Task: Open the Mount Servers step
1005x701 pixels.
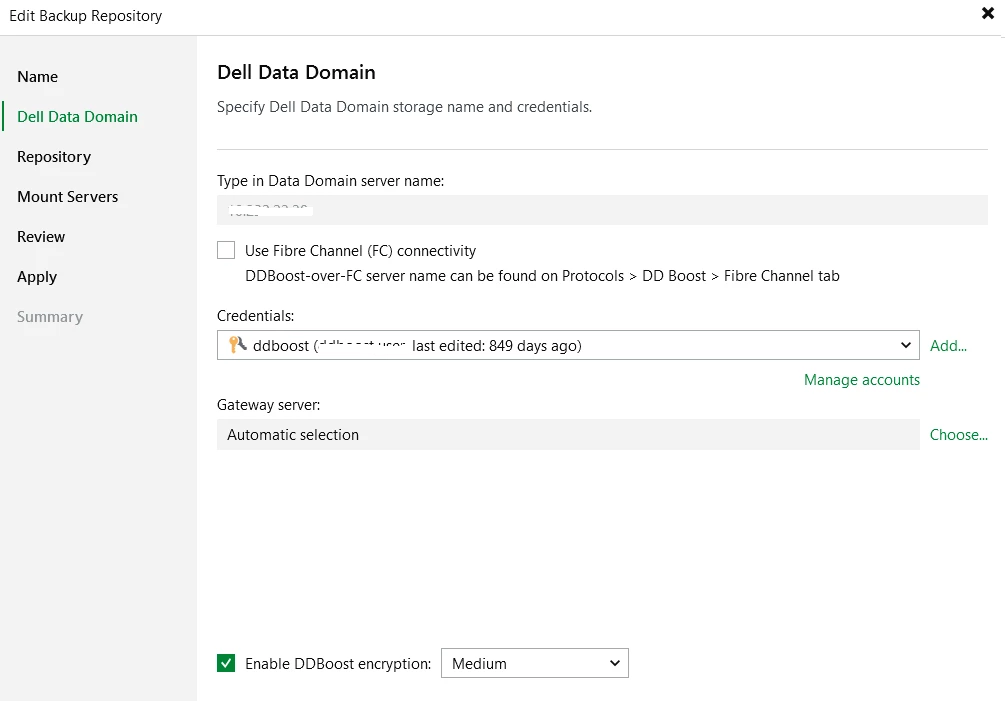Action: [x=67, y=197]
